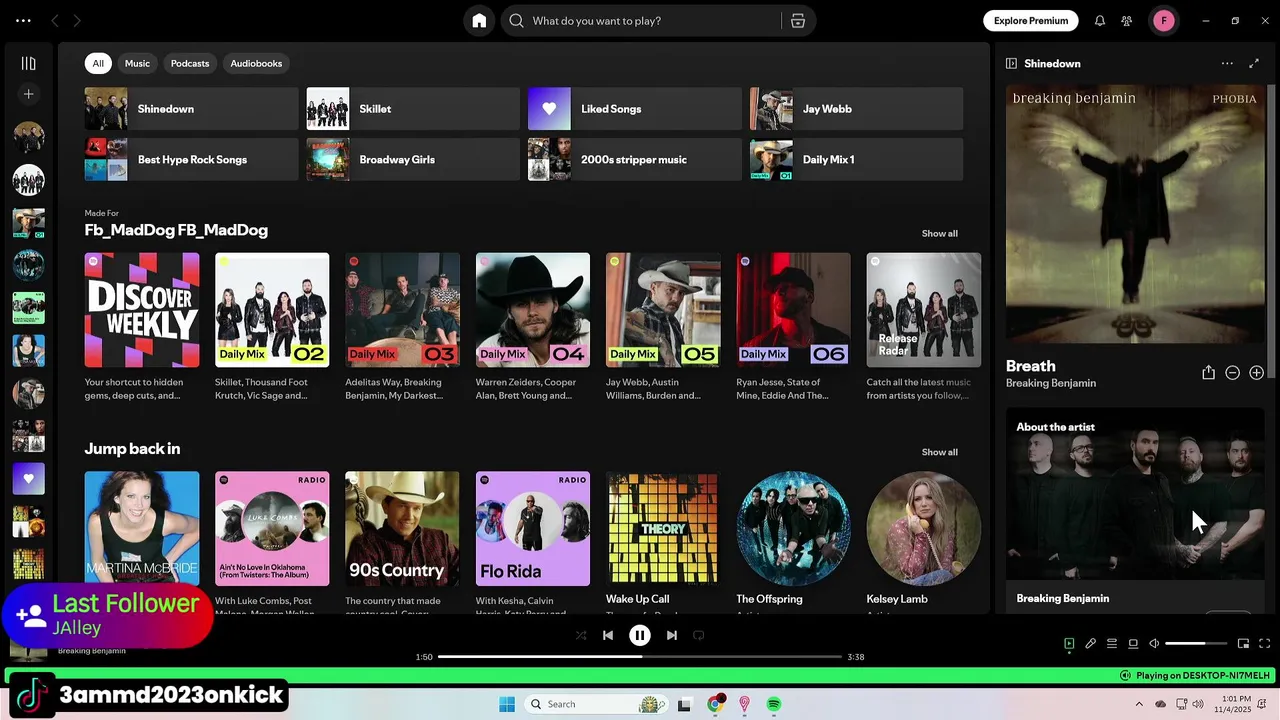This screenshot has height=720, width=1280.
Task: Open the Liked Songs shortcut tile
Action: pyautogui.click(x=635, y=109)
